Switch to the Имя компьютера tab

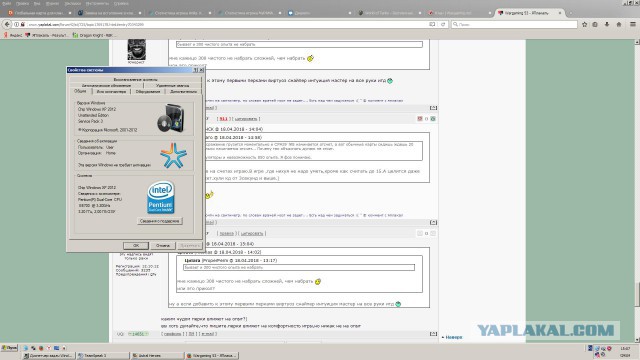point(111,91)
